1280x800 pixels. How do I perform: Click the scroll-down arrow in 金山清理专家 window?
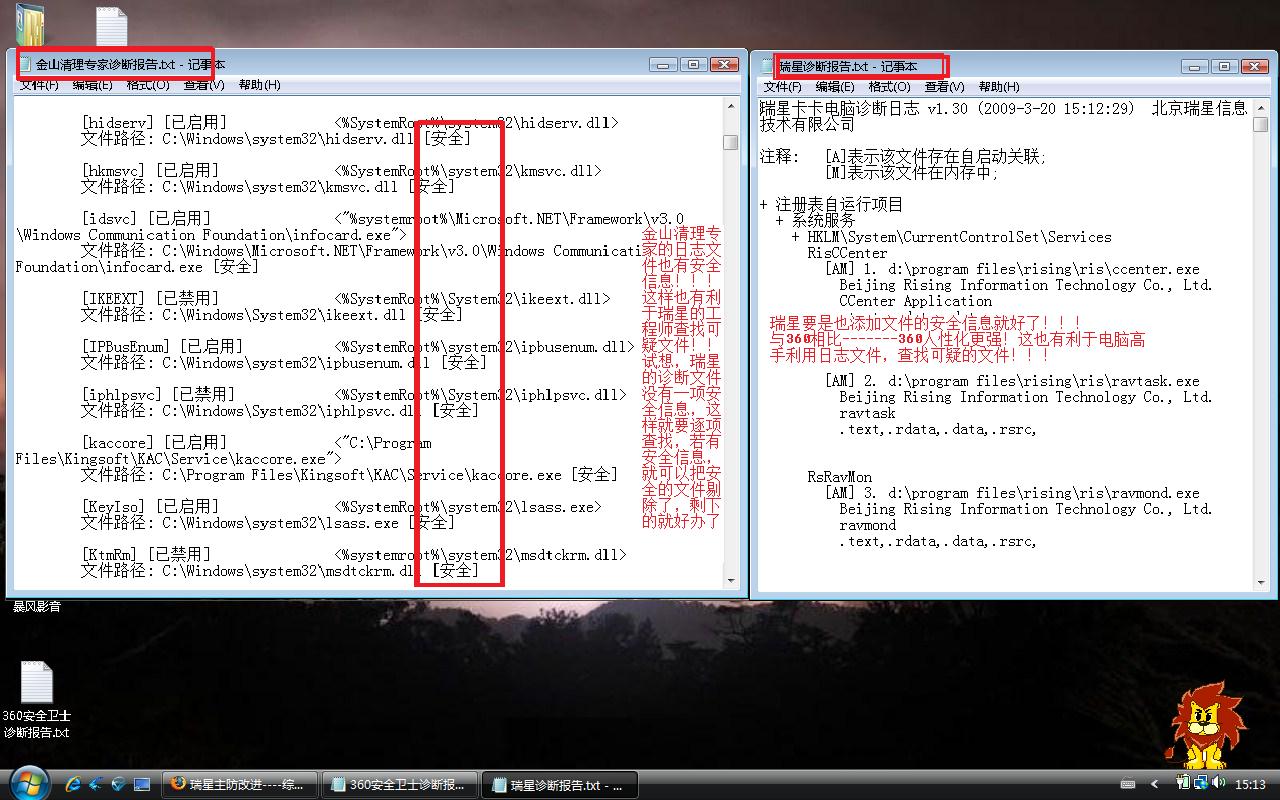click(x=731, y=580)
